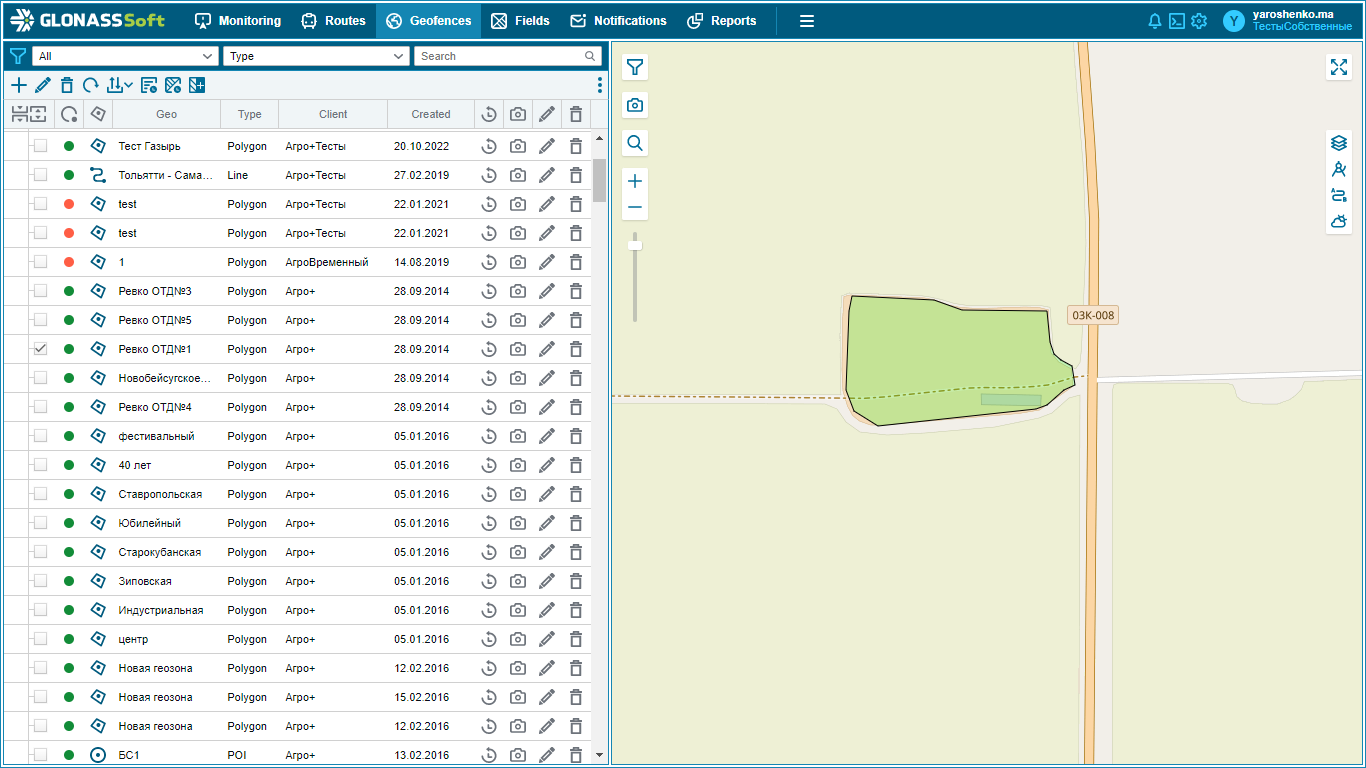Open the Monitoring tab
This screenshot has width=1366, height=768.
click(238, 21)
